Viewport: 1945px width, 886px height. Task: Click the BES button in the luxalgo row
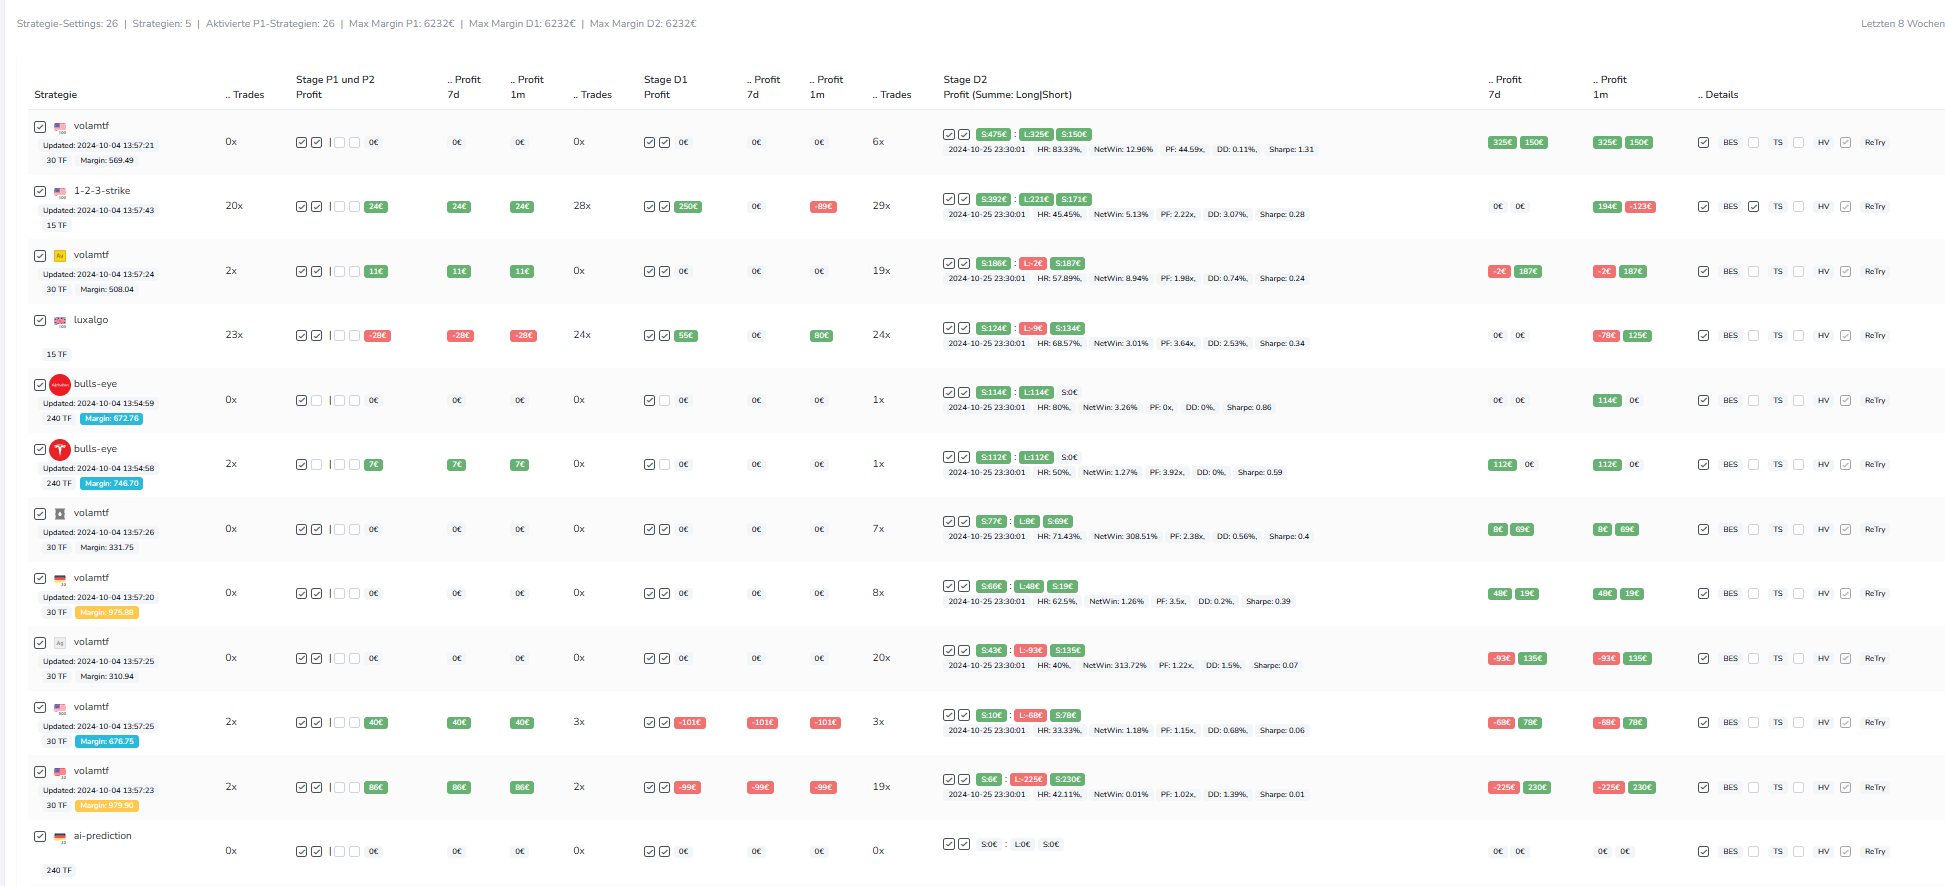[x=1730, y=336]
